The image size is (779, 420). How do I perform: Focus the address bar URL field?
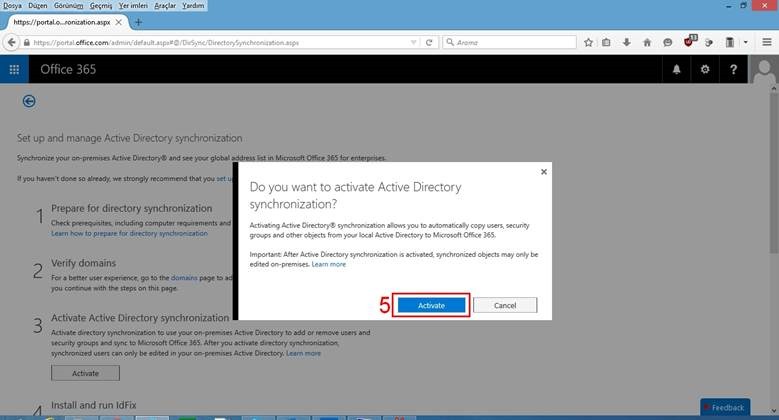point(219,43)
